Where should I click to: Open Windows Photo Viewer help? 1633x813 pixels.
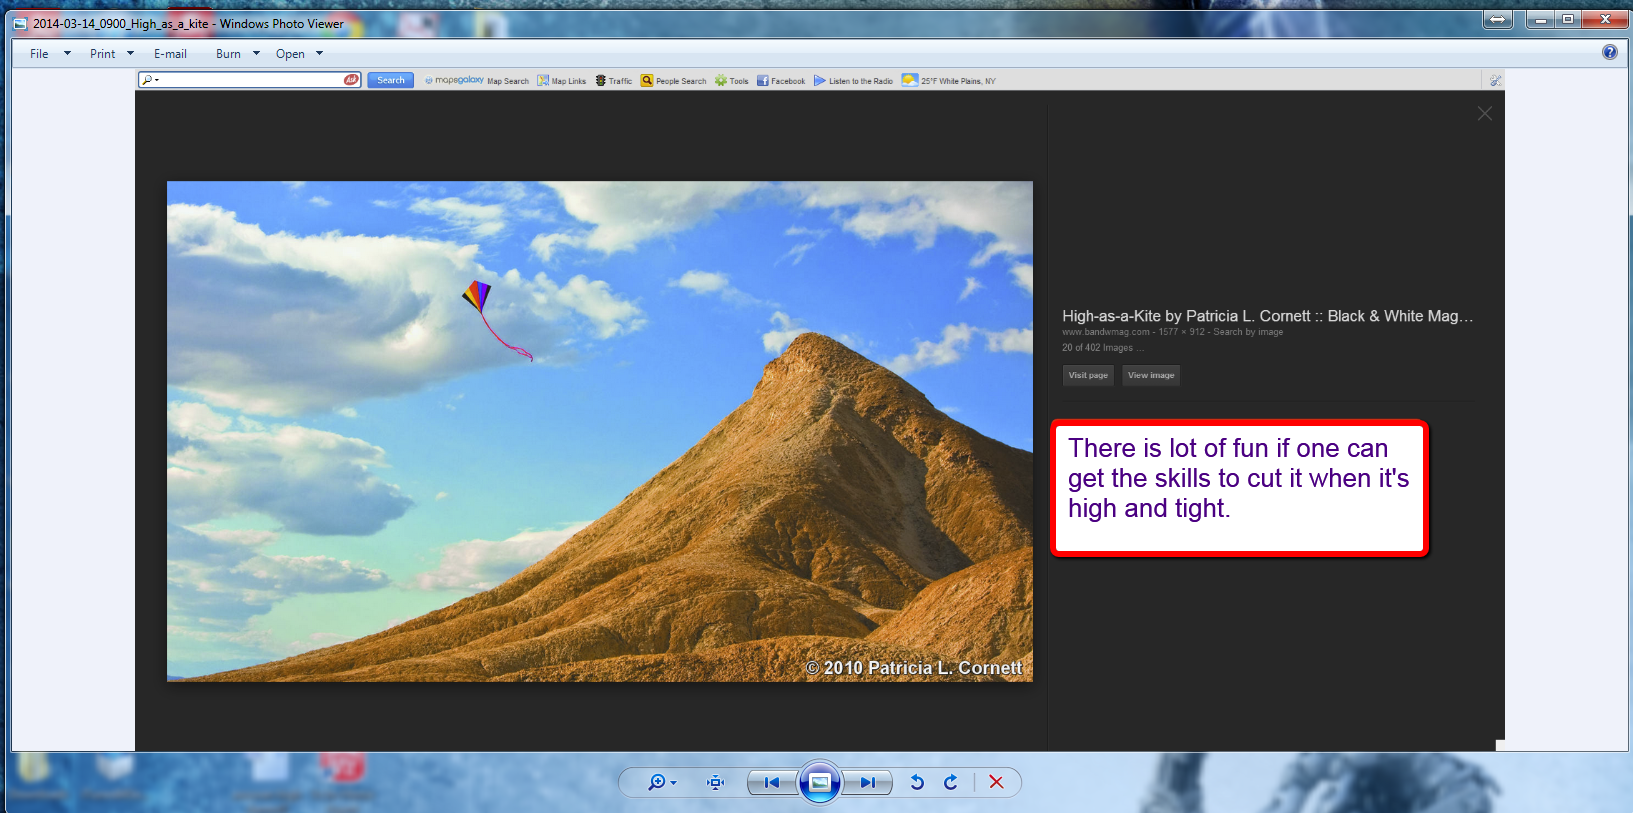tap(1609, 52)
